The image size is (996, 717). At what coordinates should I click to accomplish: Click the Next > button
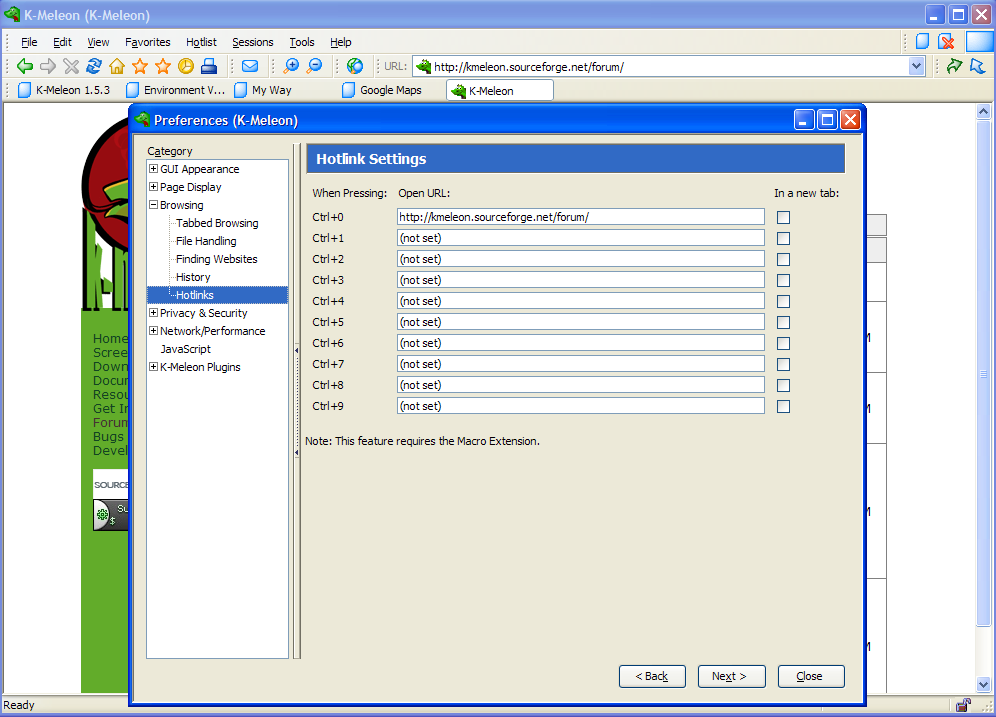pos(730,676)
